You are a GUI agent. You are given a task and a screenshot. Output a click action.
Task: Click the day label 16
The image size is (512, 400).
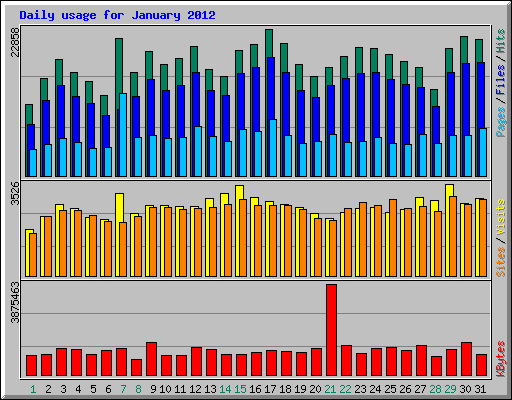[x=255, y=389]
